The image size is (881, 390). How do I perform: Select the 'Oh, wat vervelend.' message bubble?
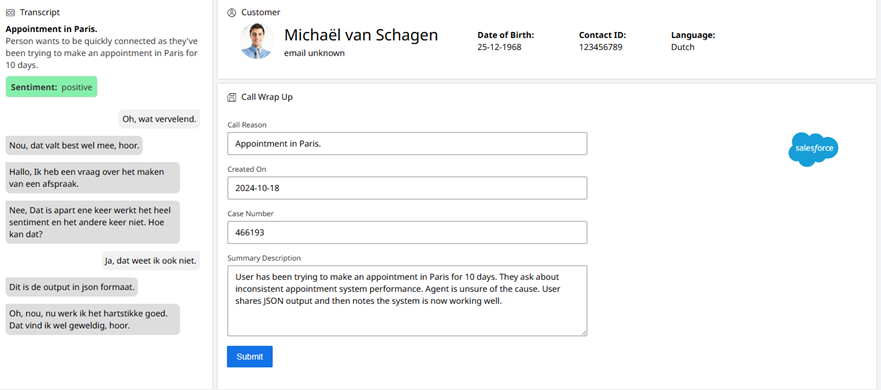(x=160, y=119)
